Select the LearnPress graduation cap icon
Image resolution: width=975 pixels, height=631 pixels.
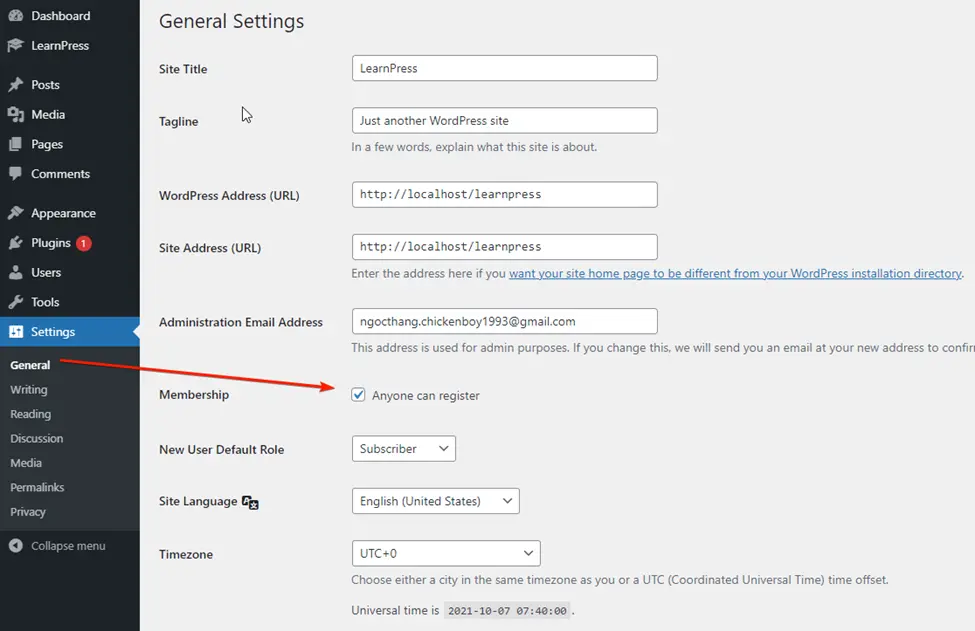[x=16, y=45]
